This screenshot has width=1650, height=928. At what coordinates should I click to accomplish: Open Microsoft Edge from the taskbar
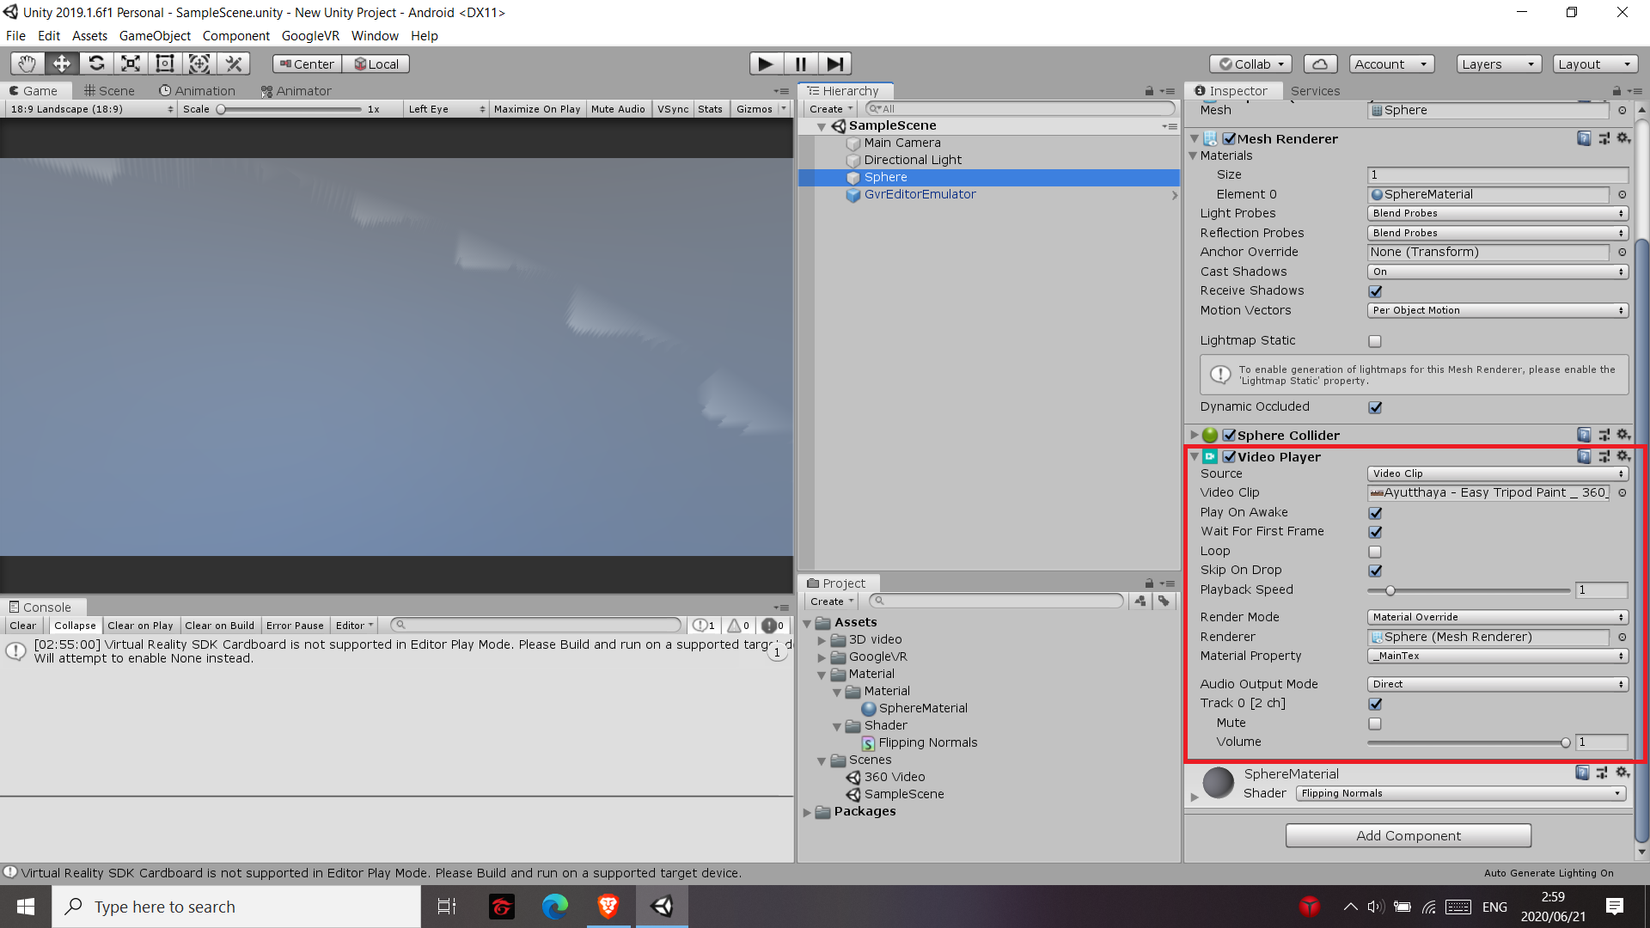[555, 907]
